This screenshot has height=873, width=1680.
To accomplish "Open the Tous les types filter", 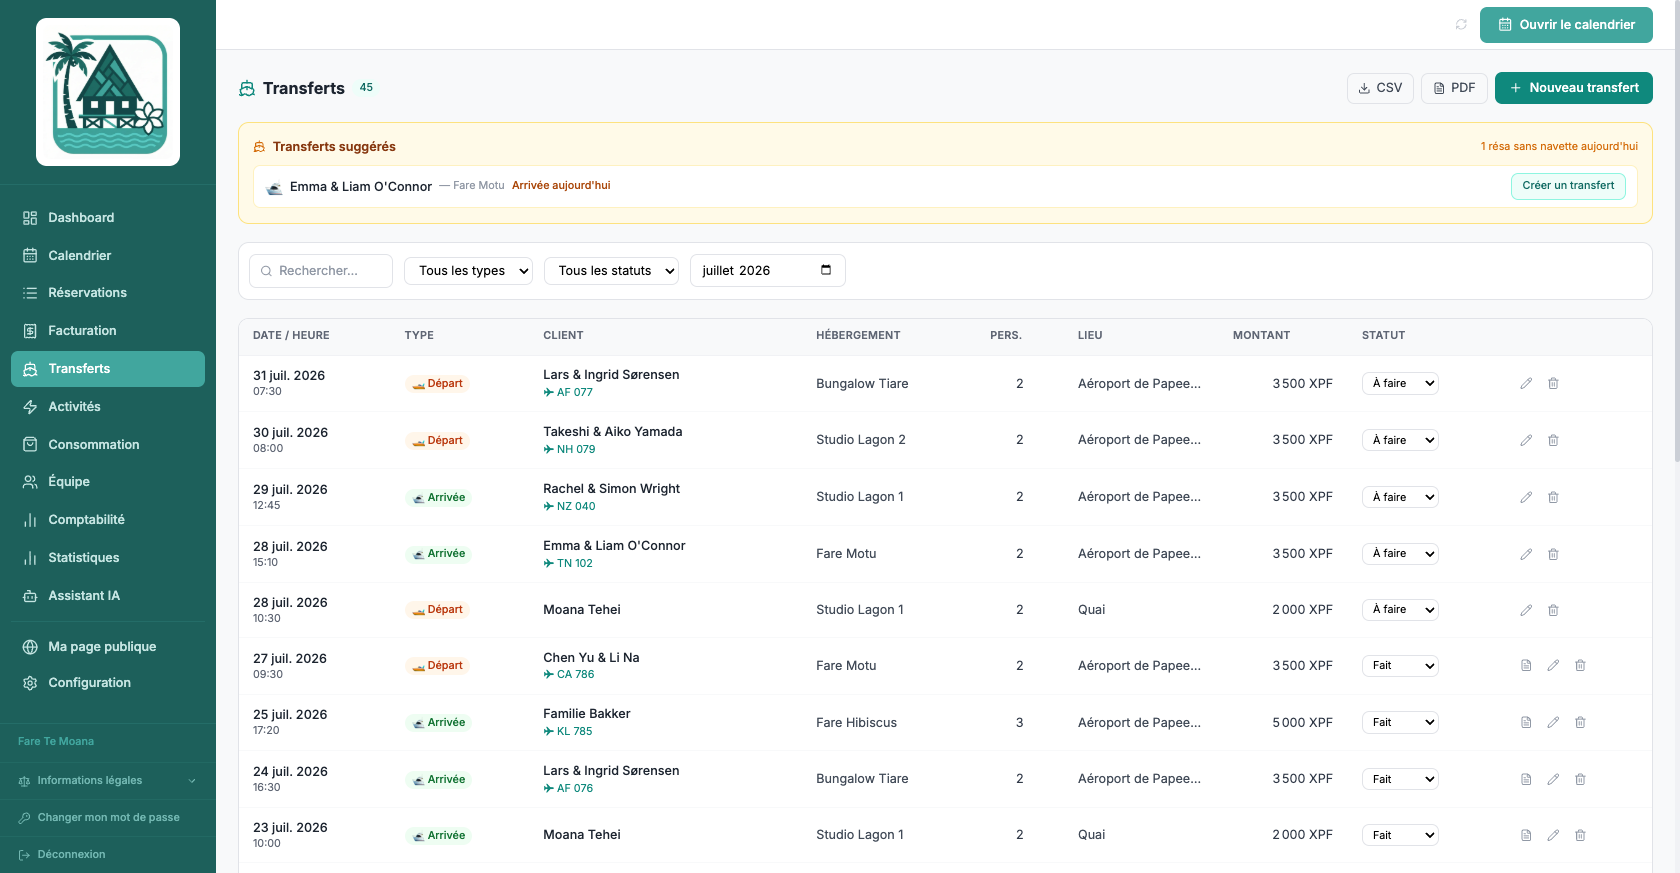I will point(468,271).
